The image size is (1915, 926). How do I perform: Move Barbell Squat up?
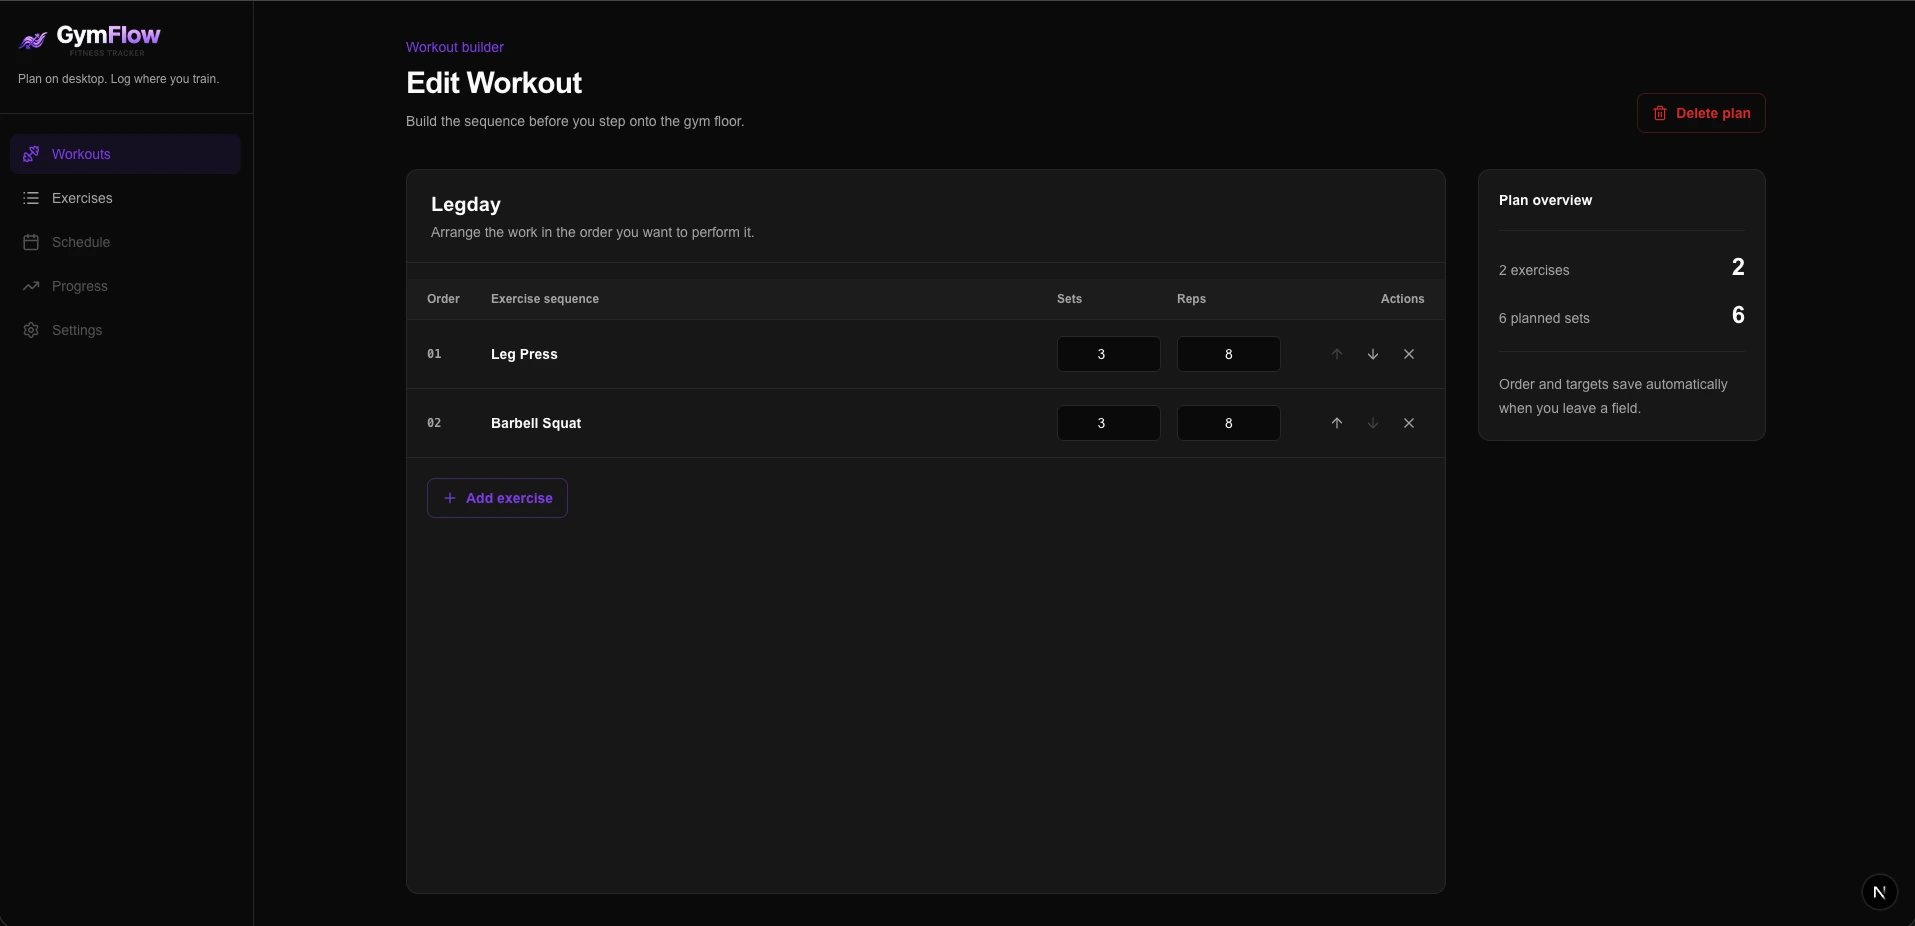1337,423
